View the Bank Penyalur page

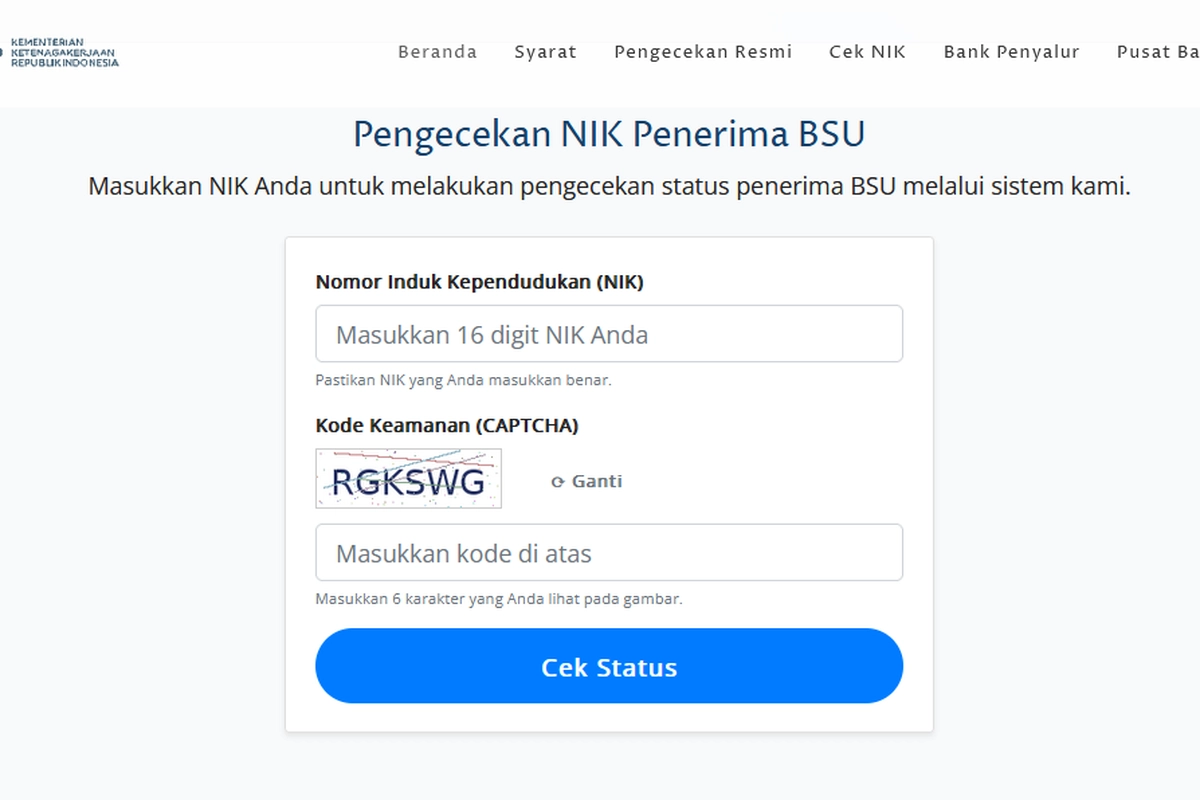click(x=1011, y=51)
